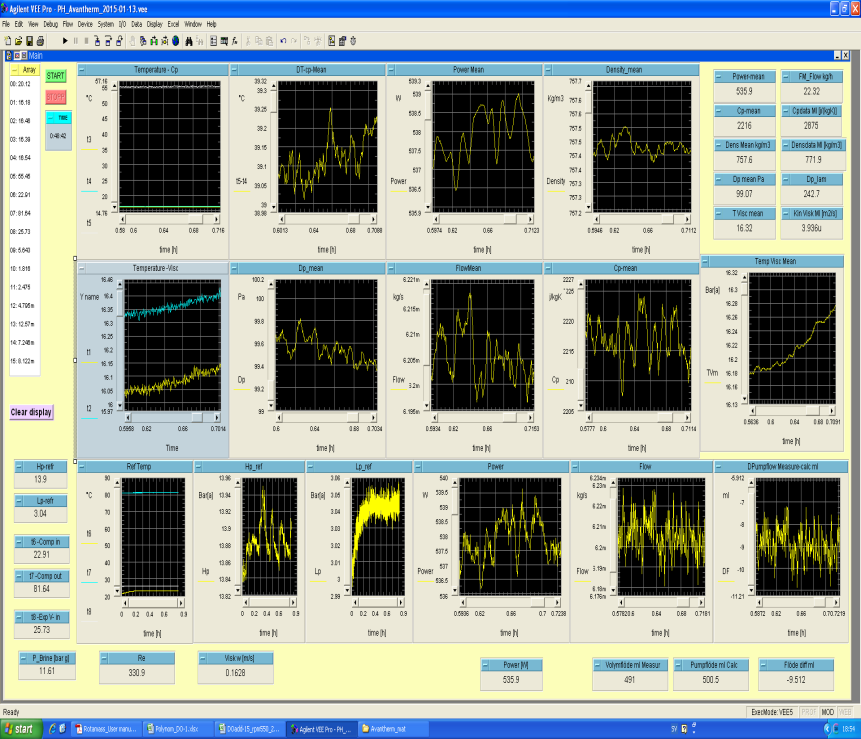
Task: Click the Windows start button
Action: tap(21, 729)
